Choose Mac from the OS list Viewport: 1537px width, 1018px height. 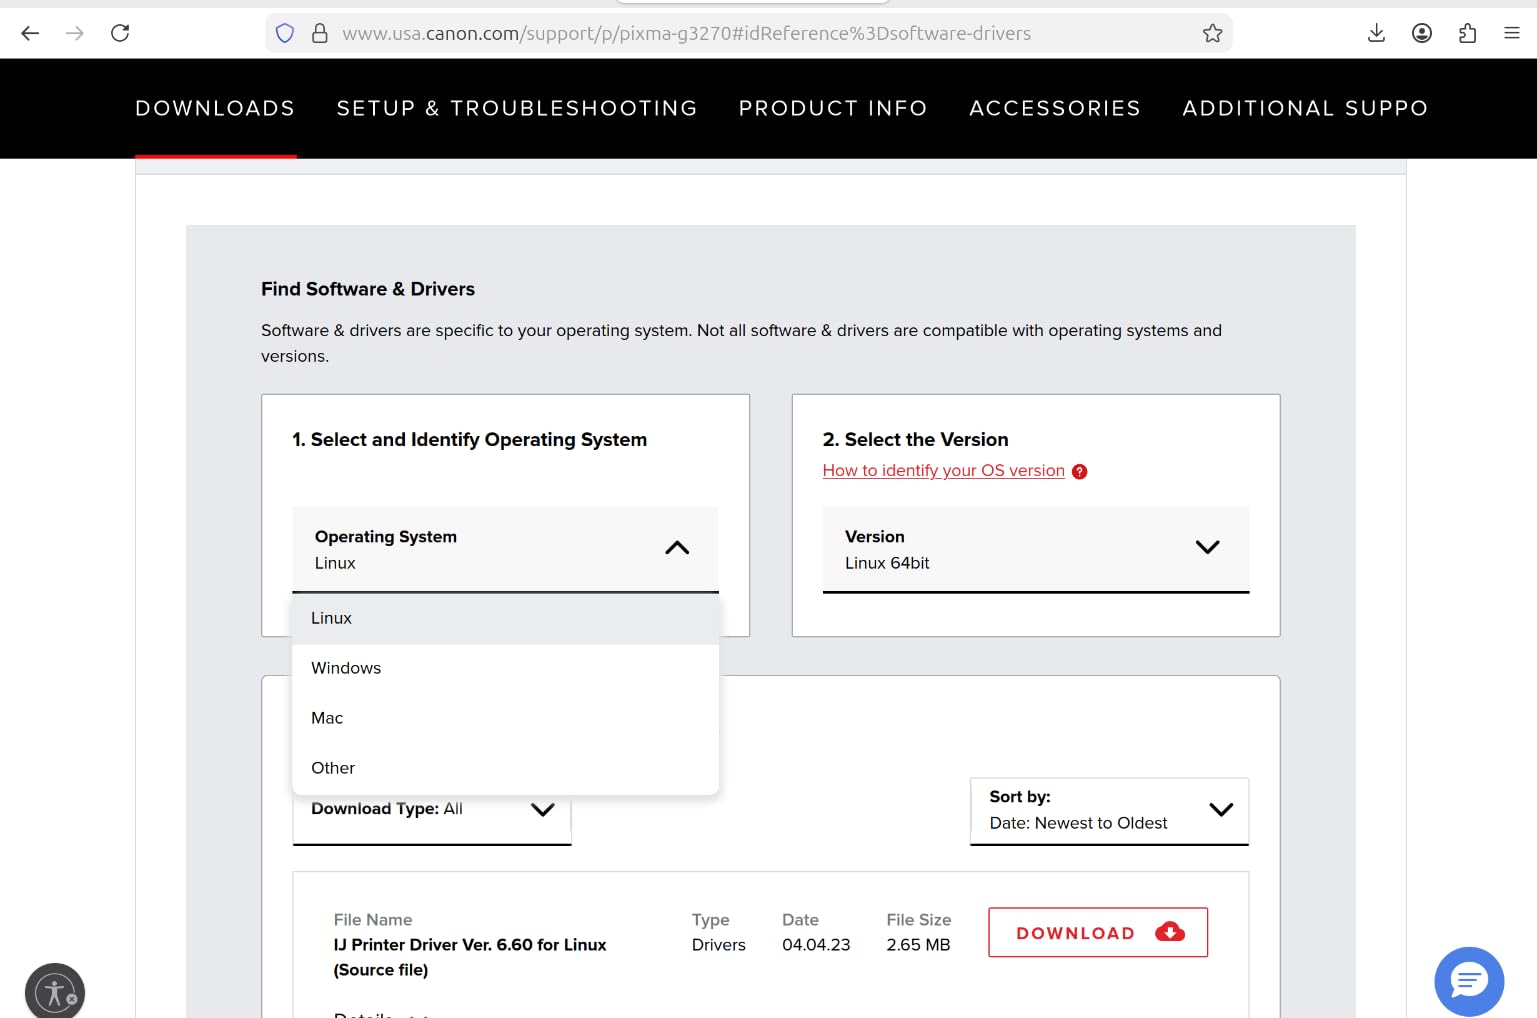pos(505,719)
